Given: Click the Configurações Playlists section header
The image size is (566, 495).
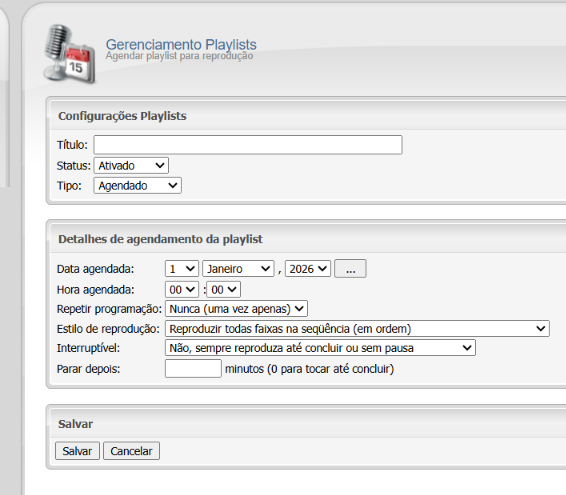Looking at the screenshot, I should (122, 116).
